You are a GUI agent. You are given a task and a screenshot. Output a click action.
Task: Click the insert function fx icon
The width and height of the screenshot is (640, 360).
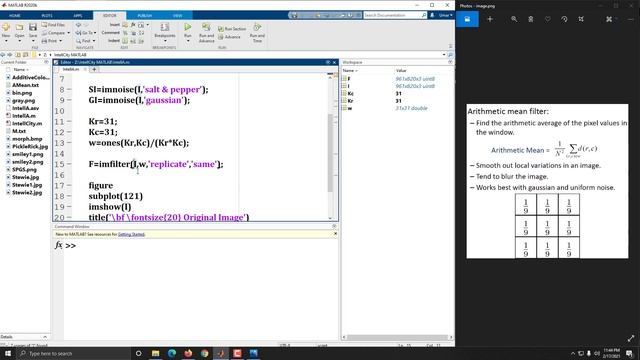(x=133, y=25)
